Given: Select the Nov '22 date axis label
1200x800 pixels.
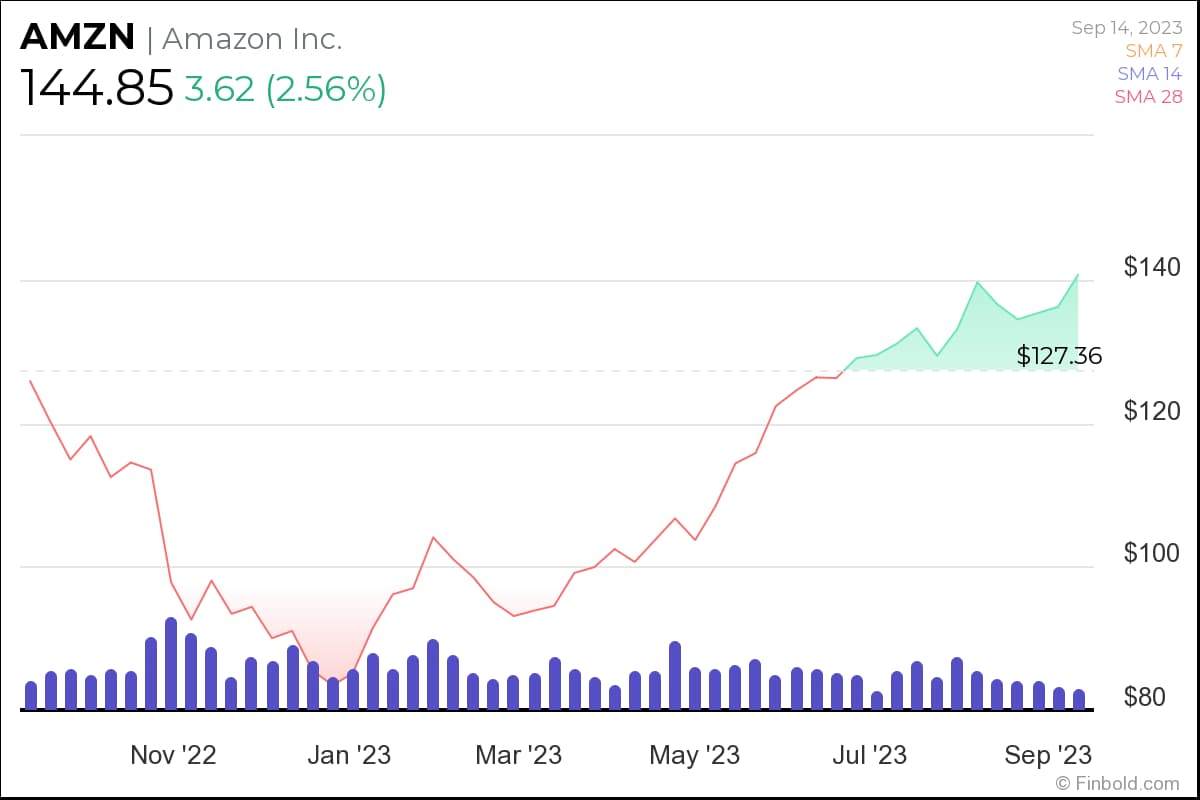Looking at the screenshot, I should tap(173, 755).
